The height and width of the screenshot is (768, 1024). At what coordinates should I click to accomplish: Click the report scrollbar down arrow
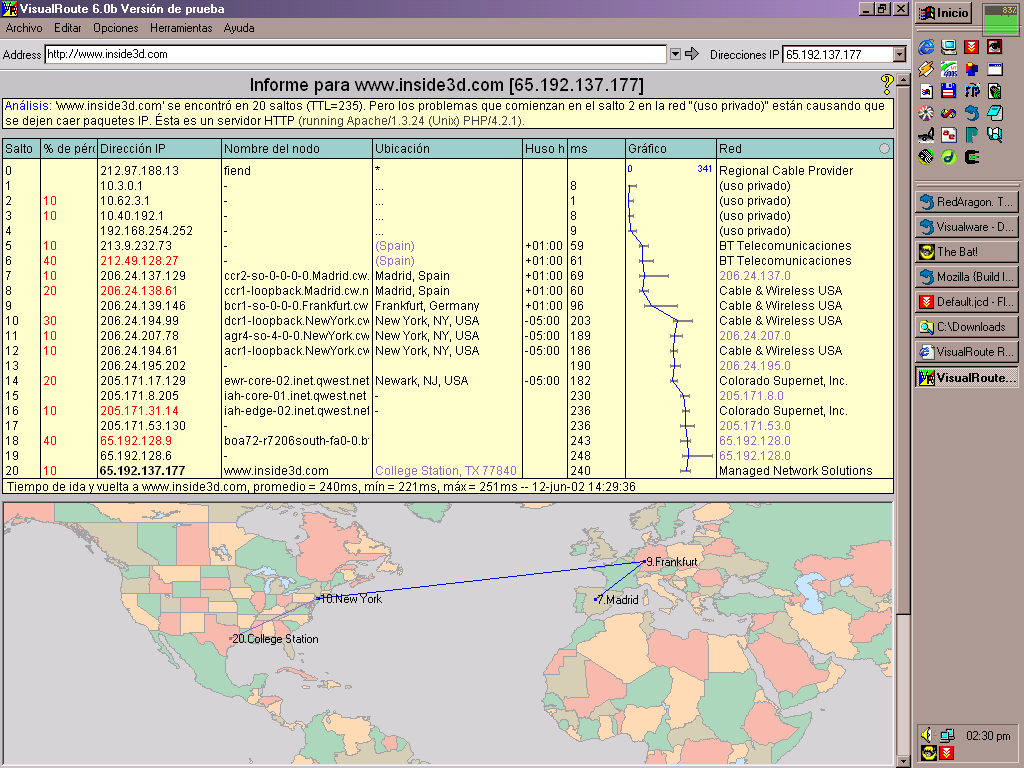[x=904, y=761]
